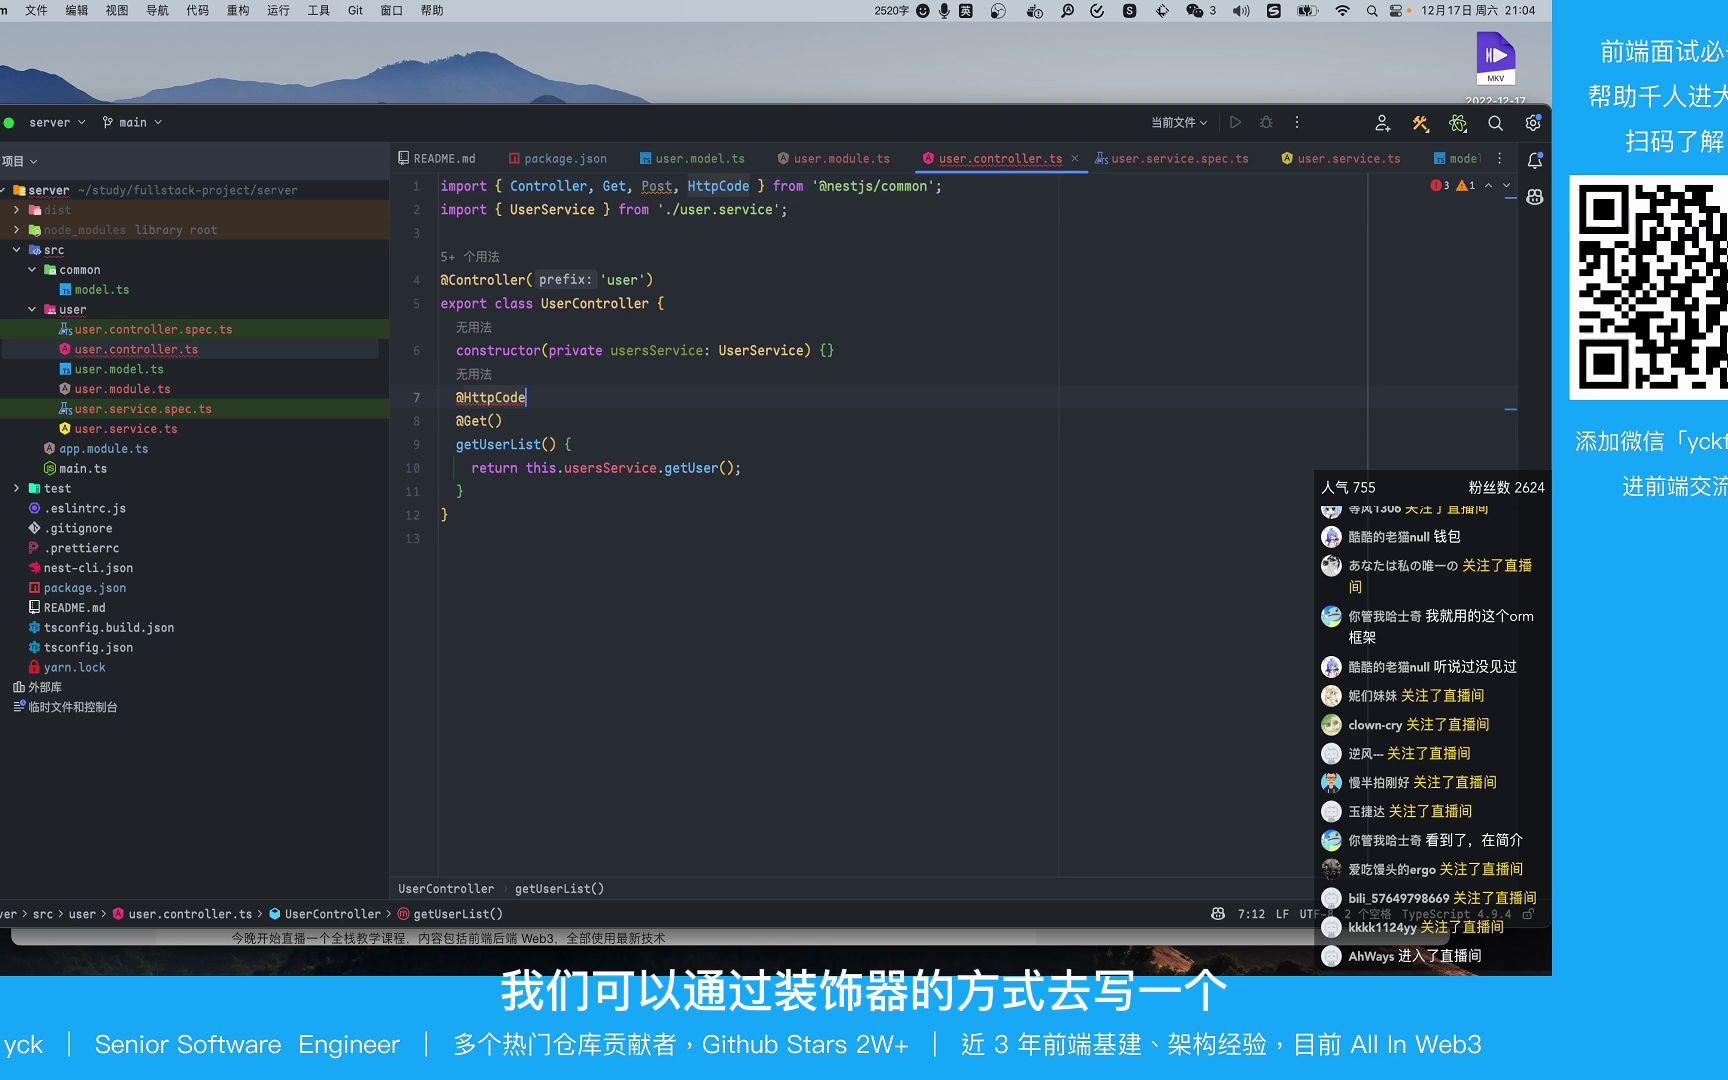
Task: Click the build tools hammer icon
Action: (1420, 123)
